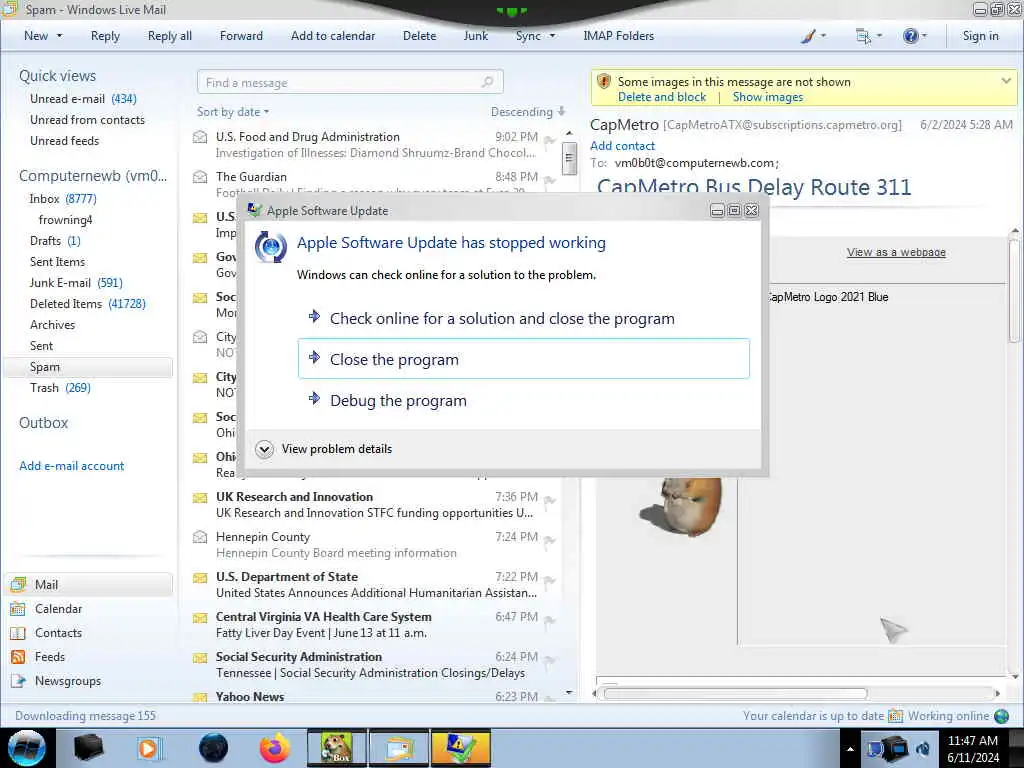Open Calendar via its navigation icon

point(18,609)
